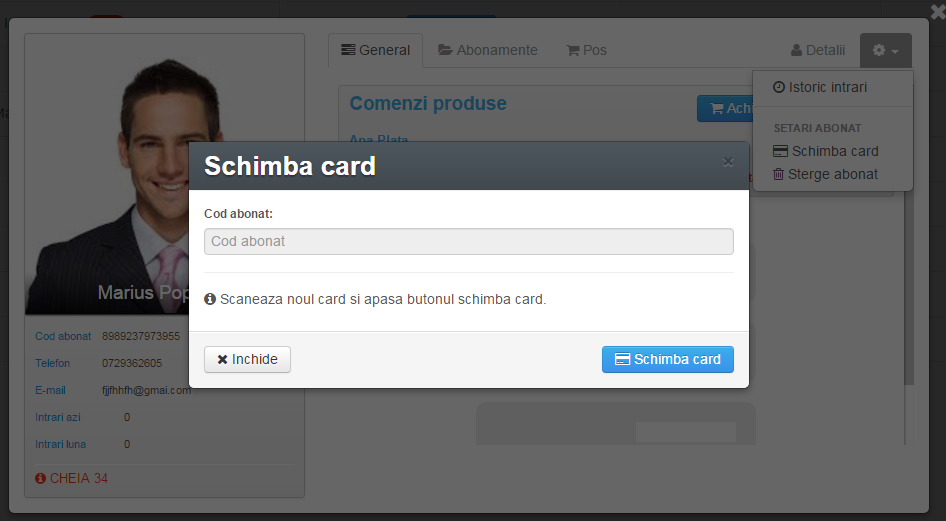946x521 pixels.
Task: Click the partially hidden Achita cart button
Action: (x=725, y=109)
